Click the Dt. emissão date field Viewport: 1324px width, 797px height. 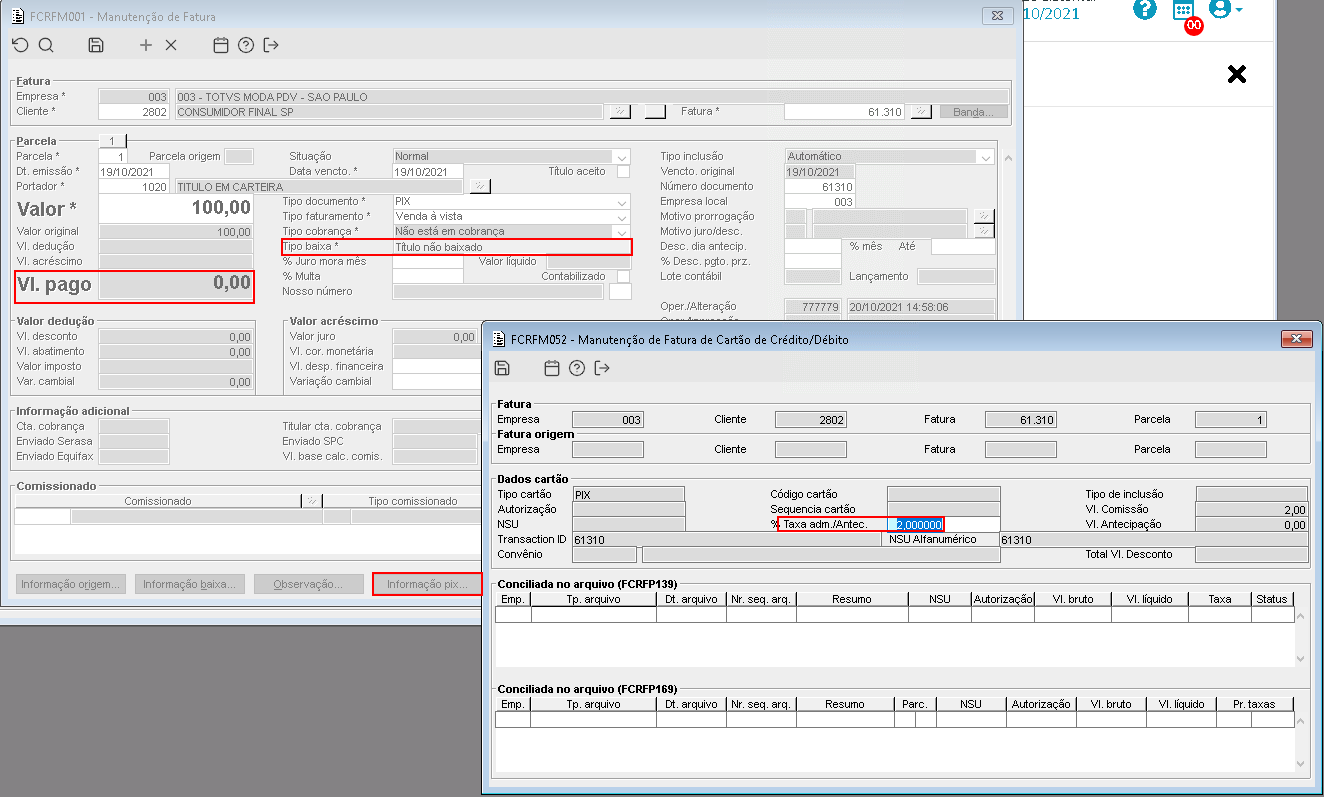134,171
